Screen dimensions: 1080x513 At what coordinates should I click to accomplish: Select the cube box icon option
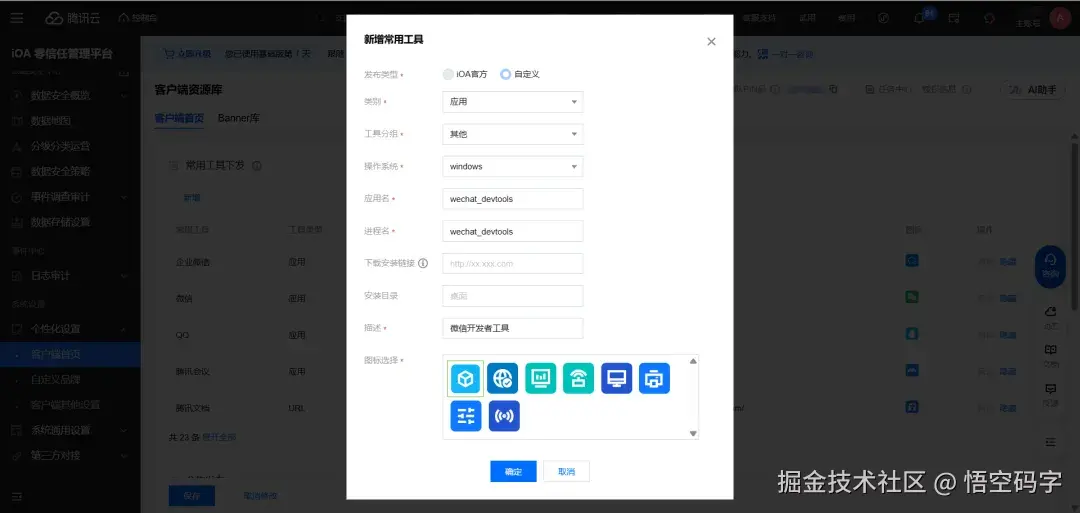tap(466, 379)
